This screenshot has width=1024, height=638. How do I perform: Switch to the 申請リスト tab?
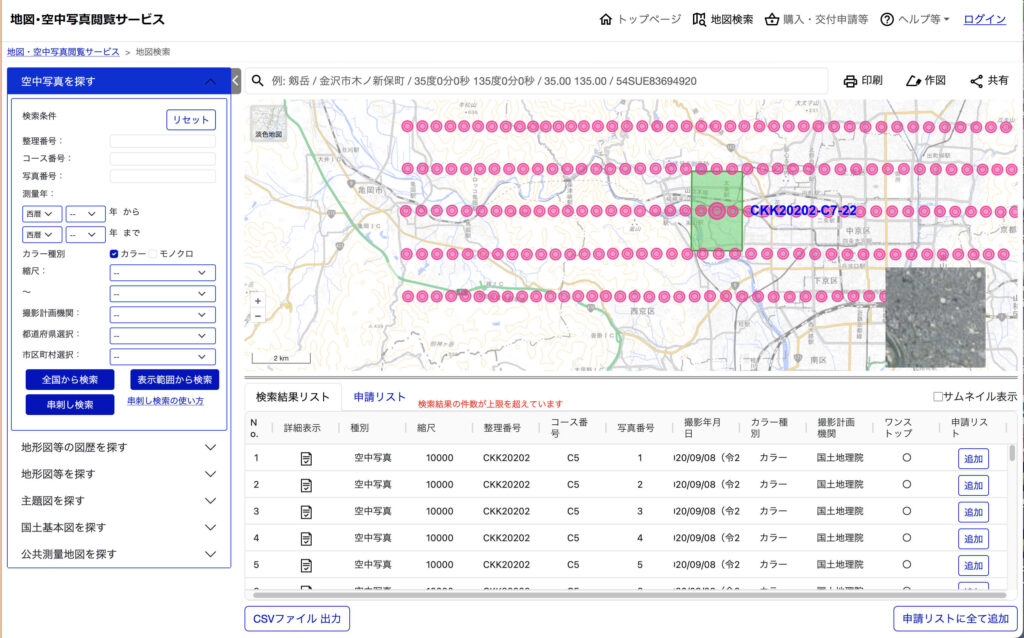tap(380, 397)
